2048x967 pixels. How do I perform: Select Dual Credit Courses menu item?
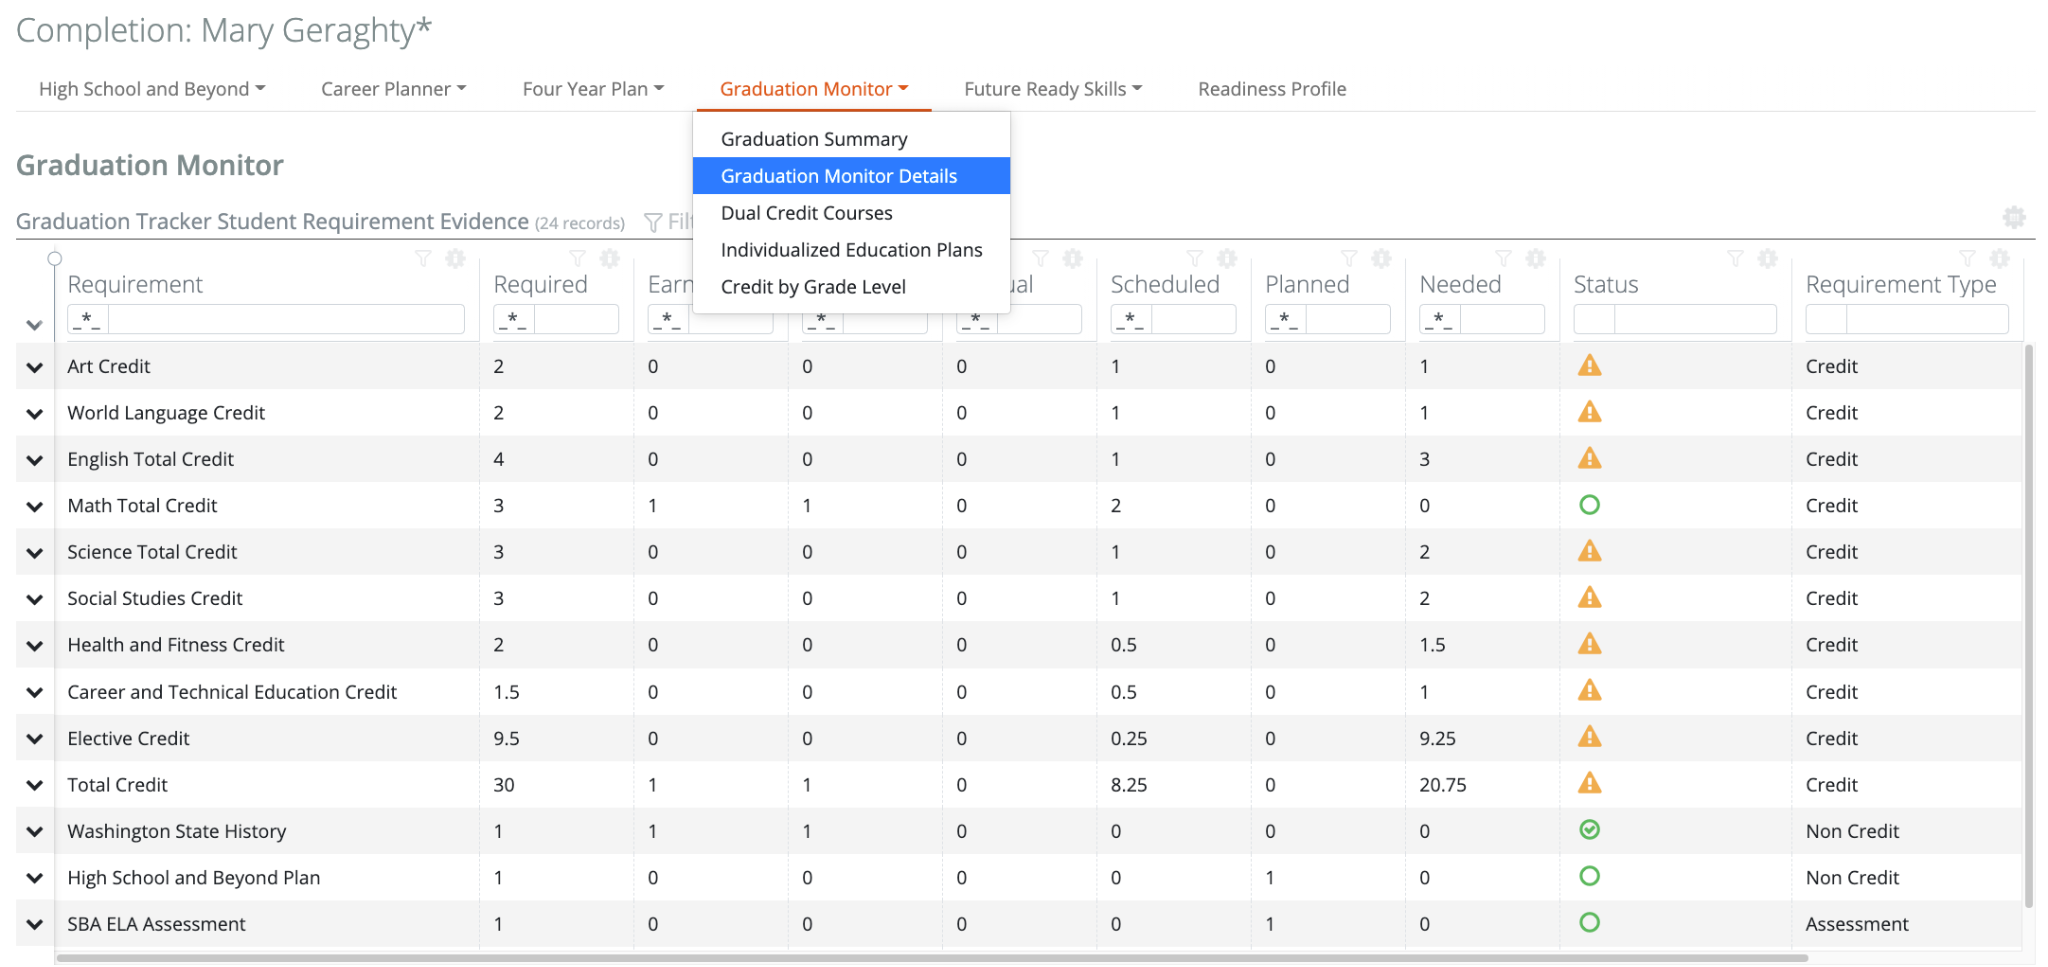(851, 213)
